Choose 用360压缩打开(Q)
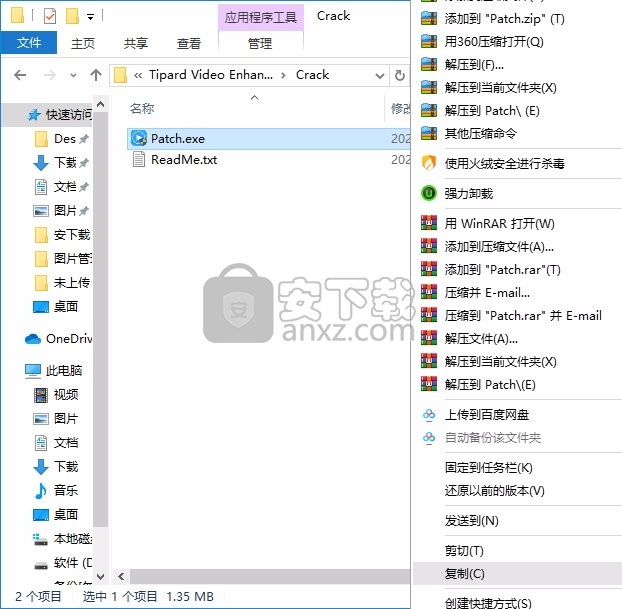This screenshot has height=609, width=622. tap(517, 41)
